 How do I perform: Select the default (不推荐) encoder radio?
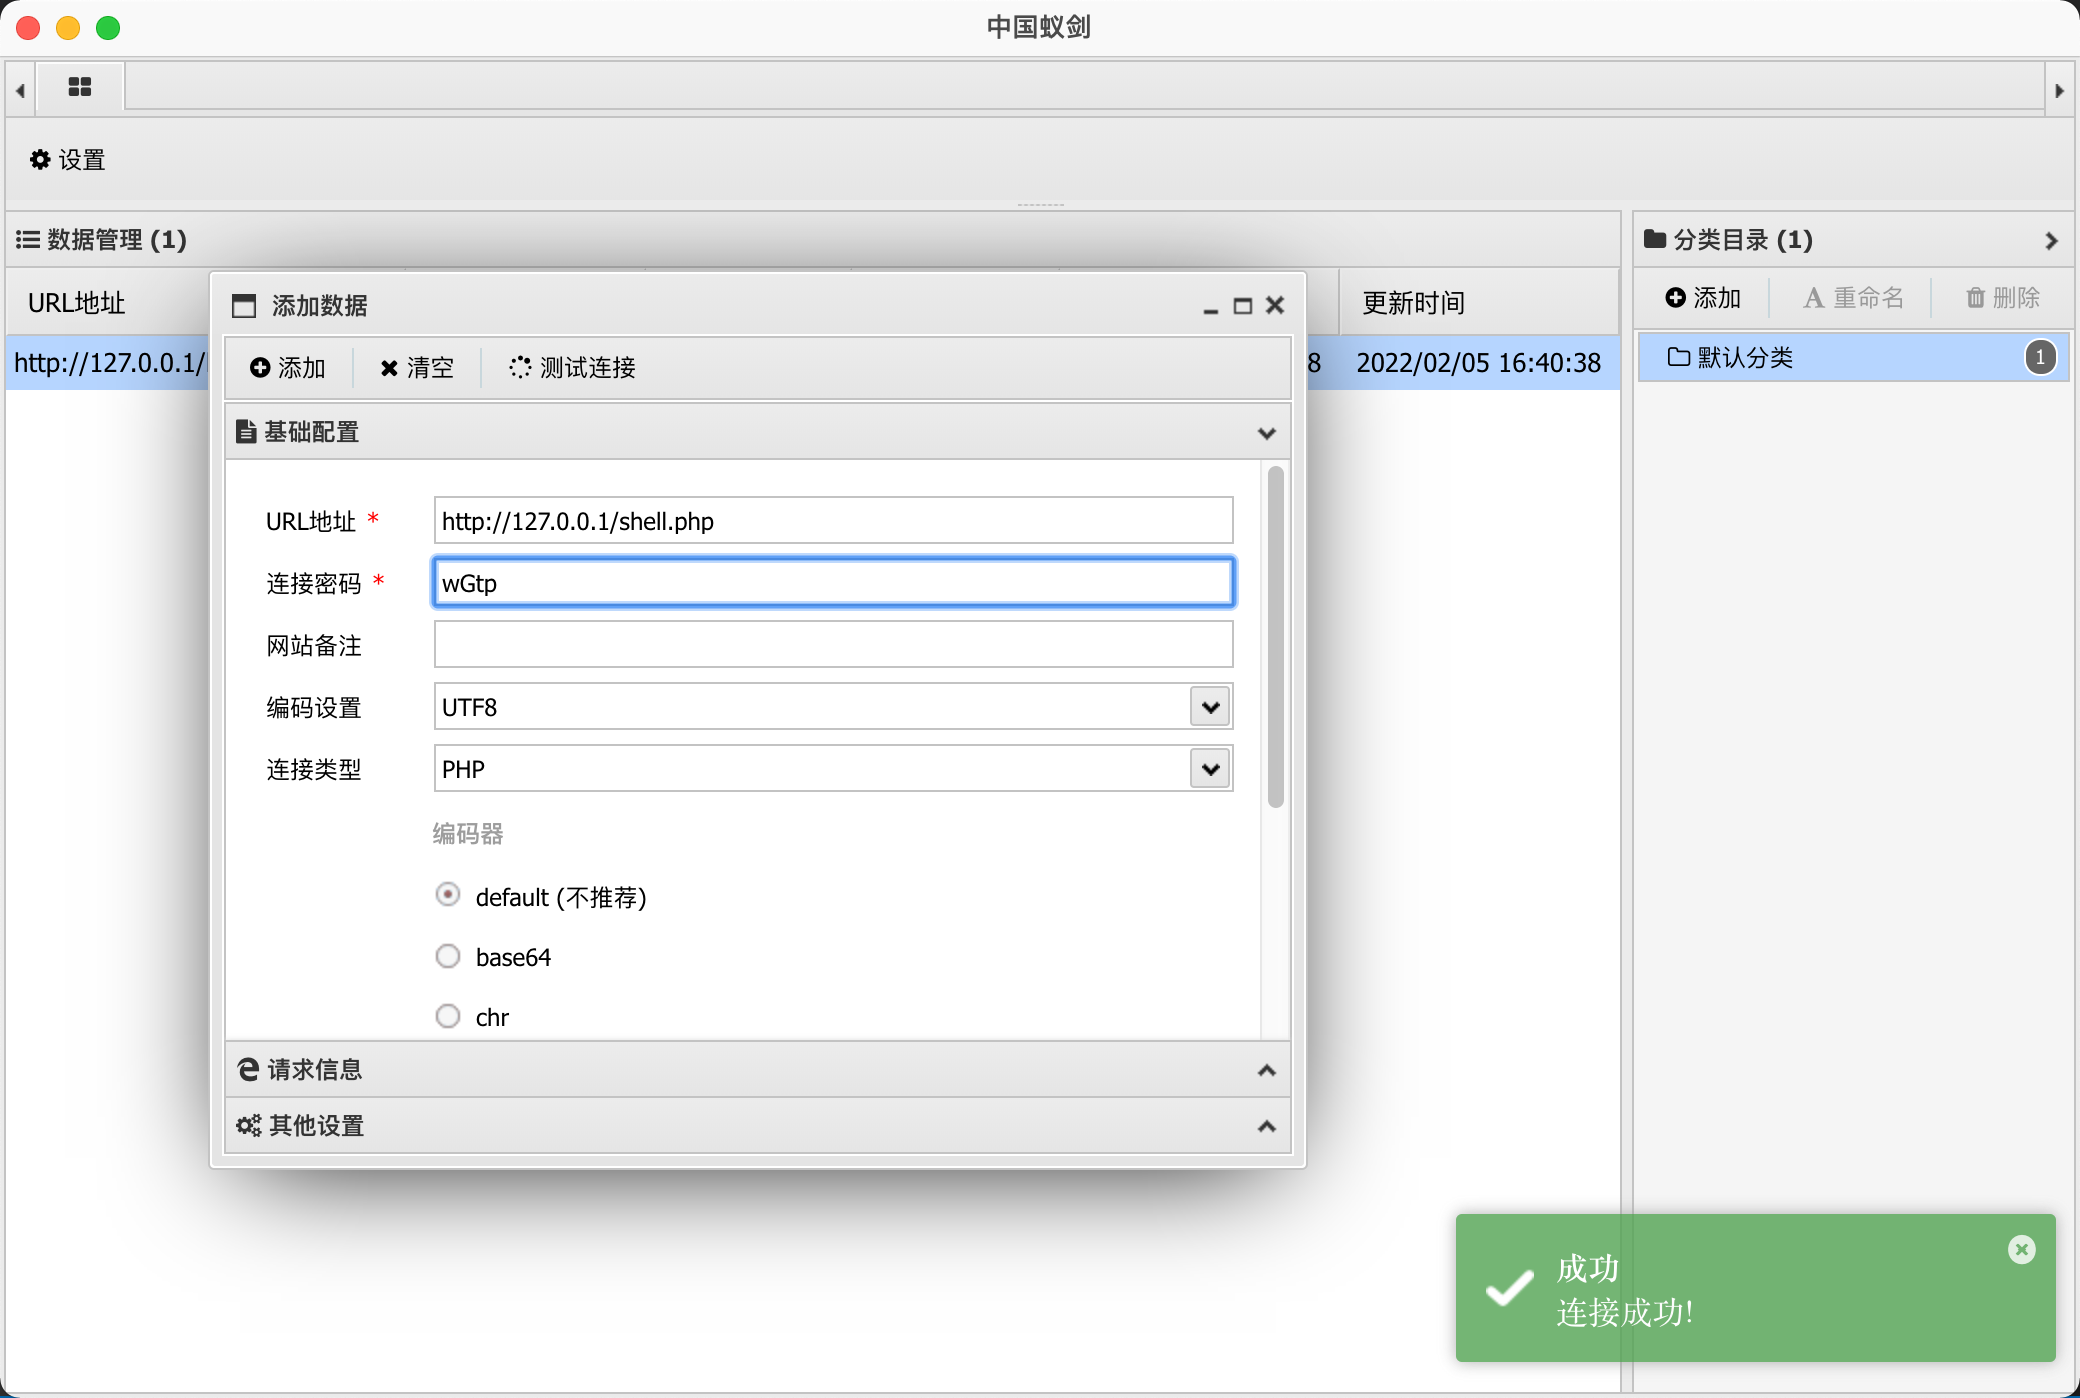point(448,895)
